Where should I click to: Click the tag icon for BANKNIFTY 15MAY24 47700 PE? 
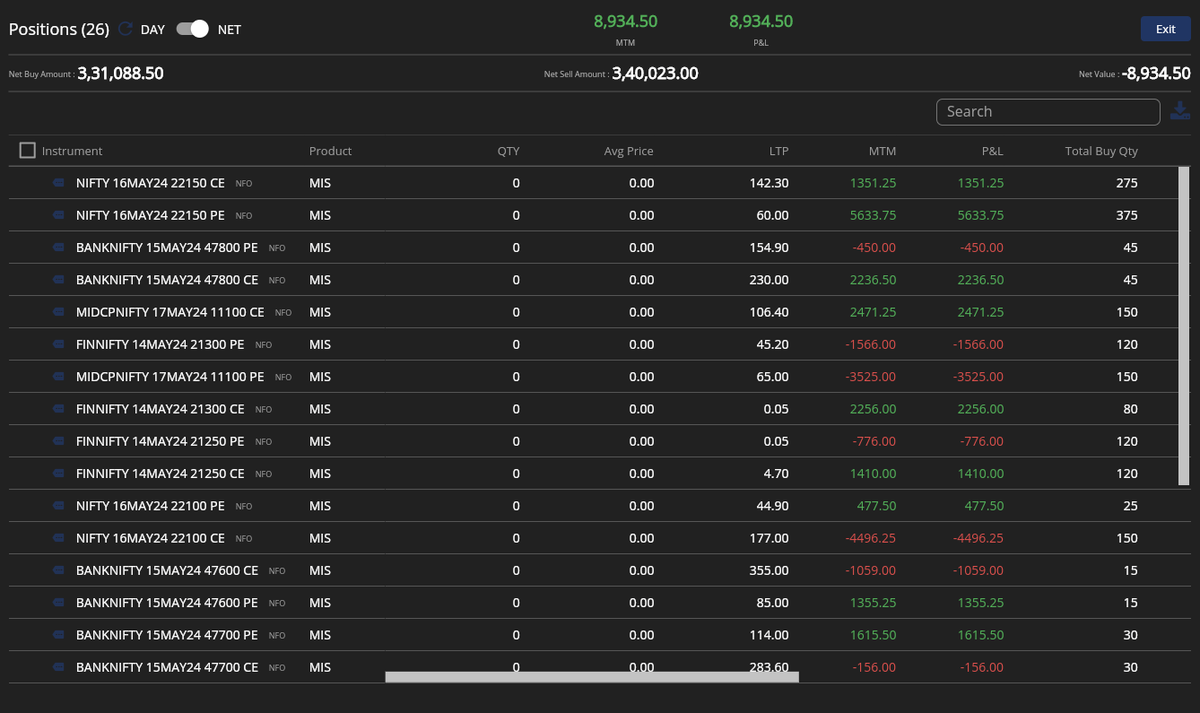click(x=59, y=635)
